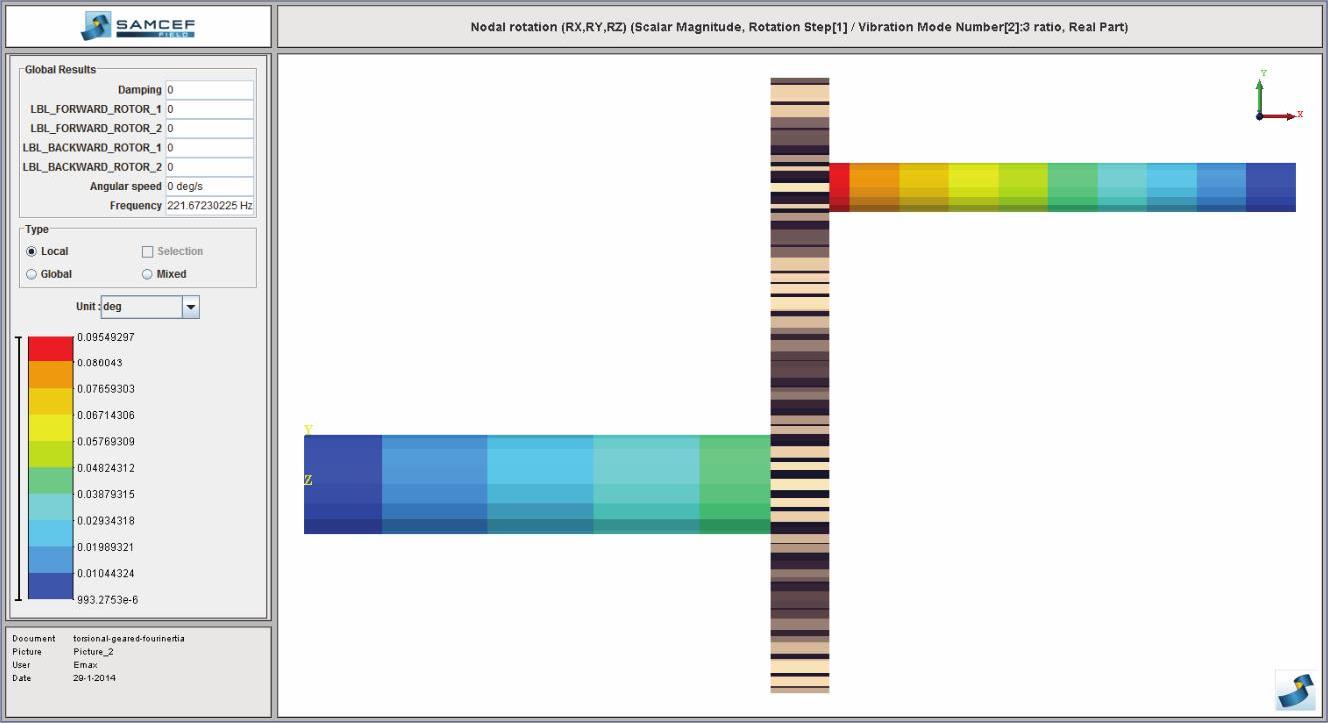Click the SAMCEF icon in bottom-right corner
The width and height of the screenshot is (1328, 723).
point(1295,690)
